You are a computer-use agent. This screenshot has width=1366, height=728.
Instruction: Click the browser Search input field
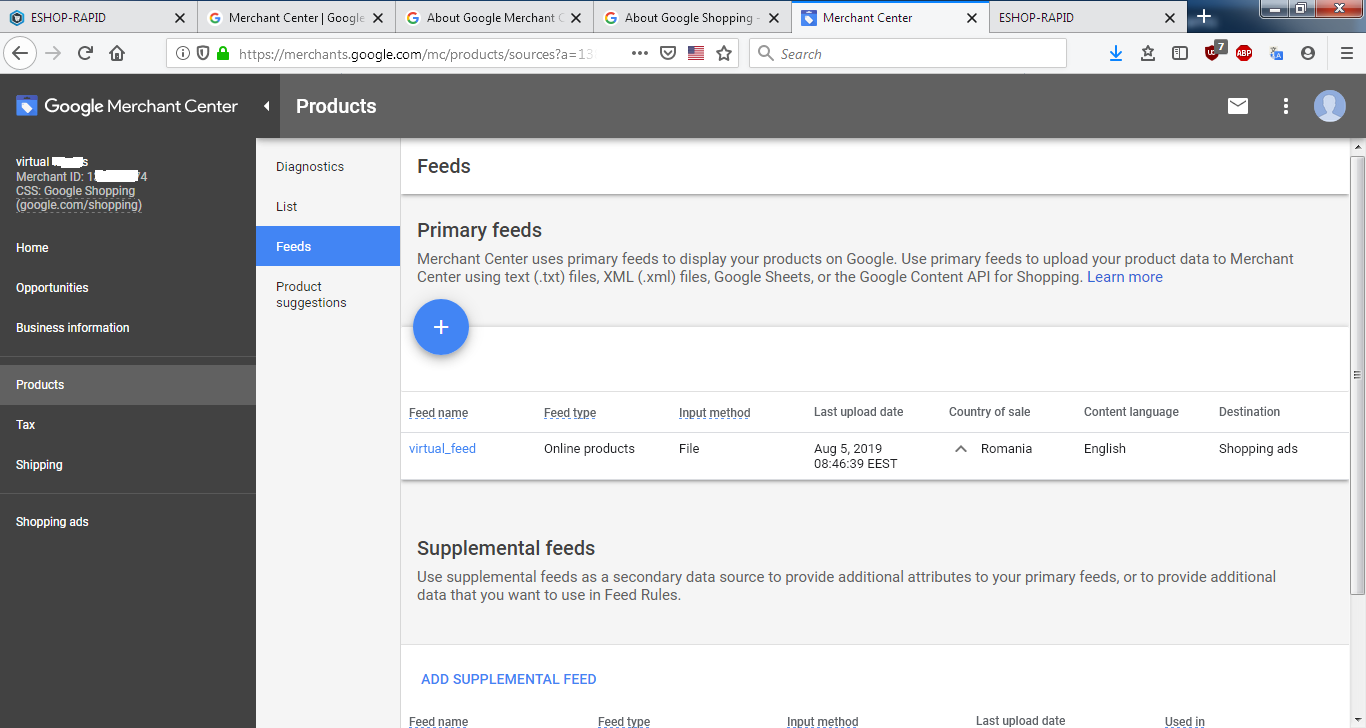tap(908, 53)
